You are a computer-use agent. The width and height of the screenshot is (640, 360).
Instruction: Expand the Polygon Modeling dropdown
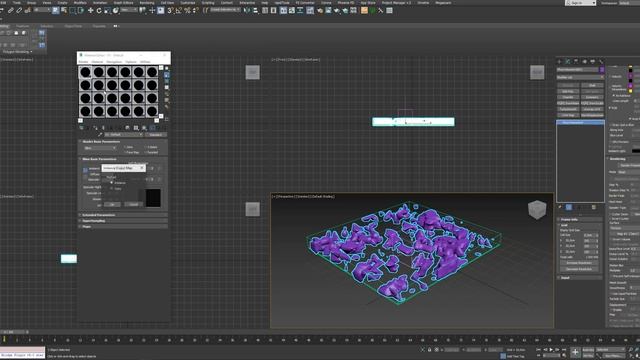click(17, 52)
